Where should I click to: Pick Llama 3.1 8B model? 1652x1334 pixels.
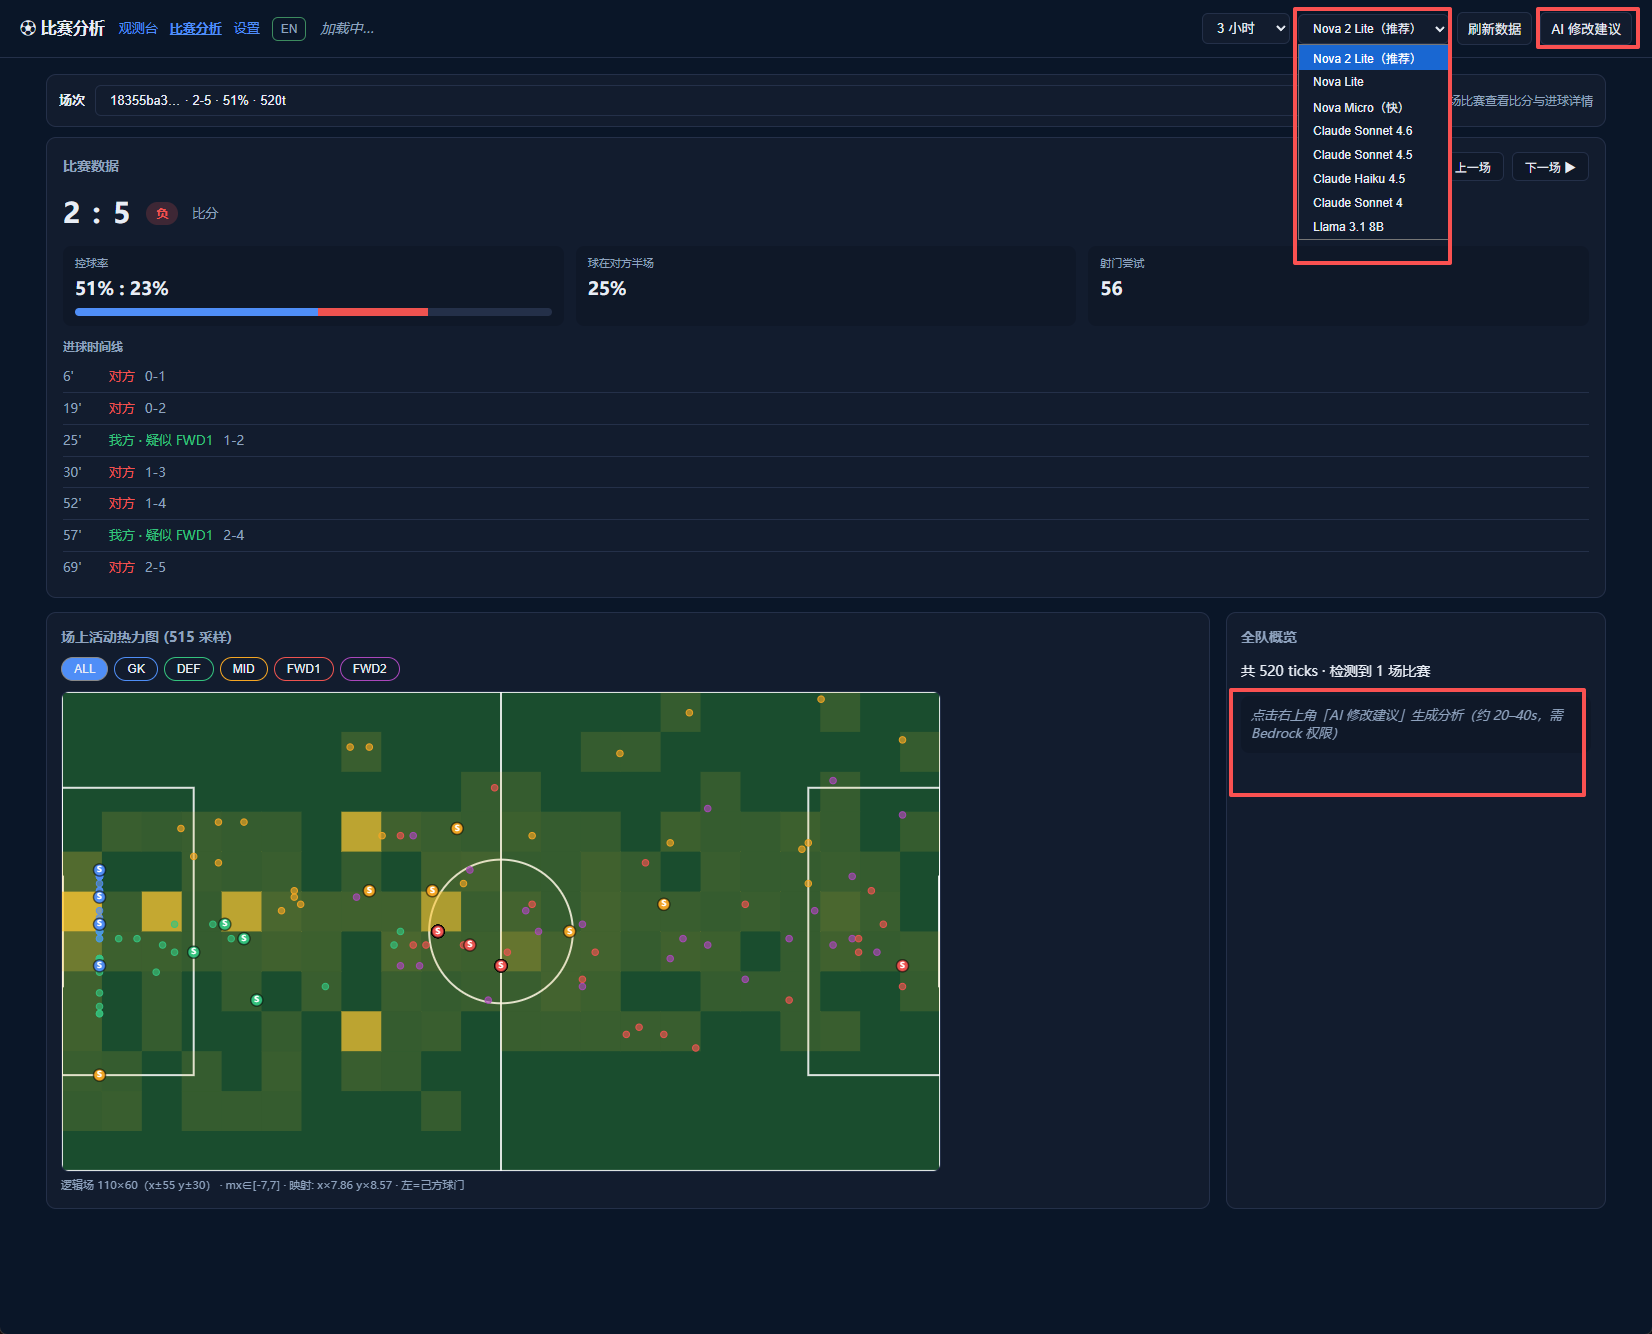(x=1372, y=227)
